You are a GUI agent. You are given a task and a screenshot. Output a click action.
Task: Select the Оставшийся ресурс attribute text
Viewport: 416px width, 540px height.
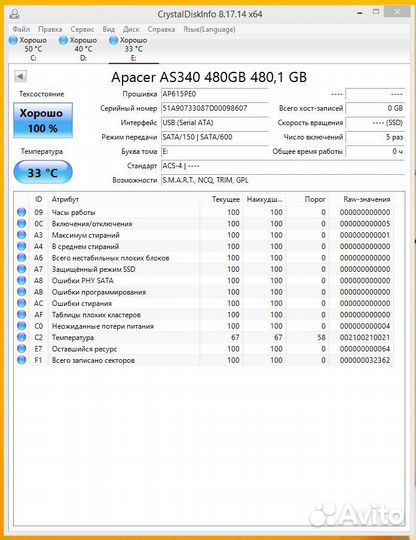[84, 349]
